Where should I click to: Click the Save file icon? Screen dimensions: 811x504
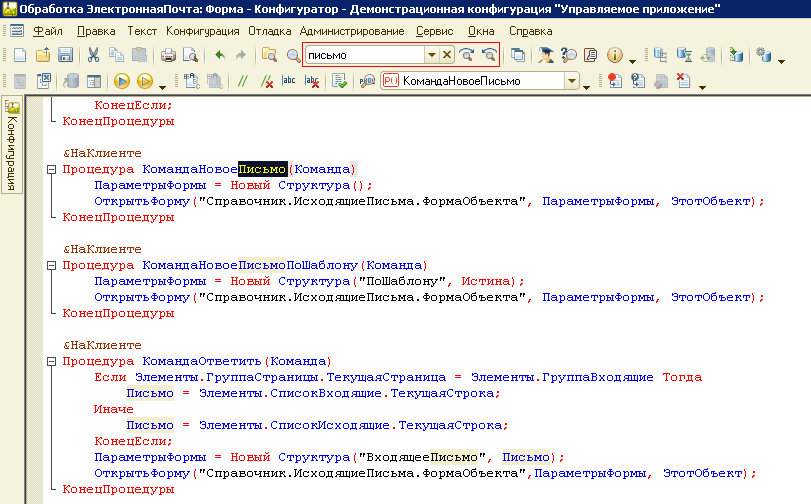pos(65,55)
